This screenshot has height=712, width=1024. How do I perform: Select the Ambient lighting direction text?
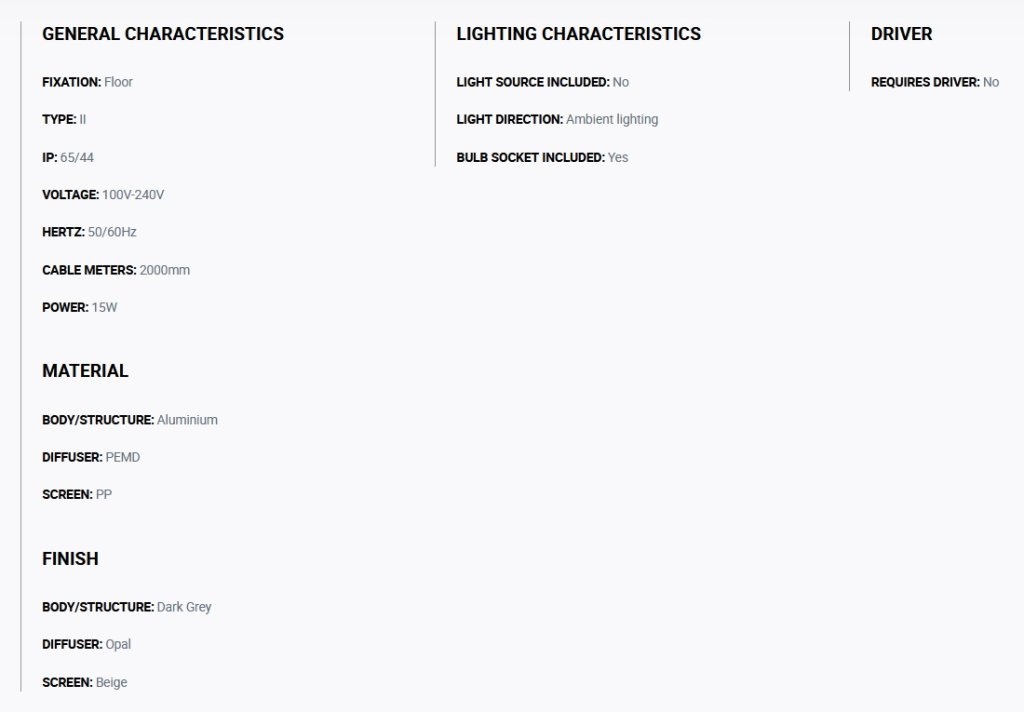click(x=612, y=120)
